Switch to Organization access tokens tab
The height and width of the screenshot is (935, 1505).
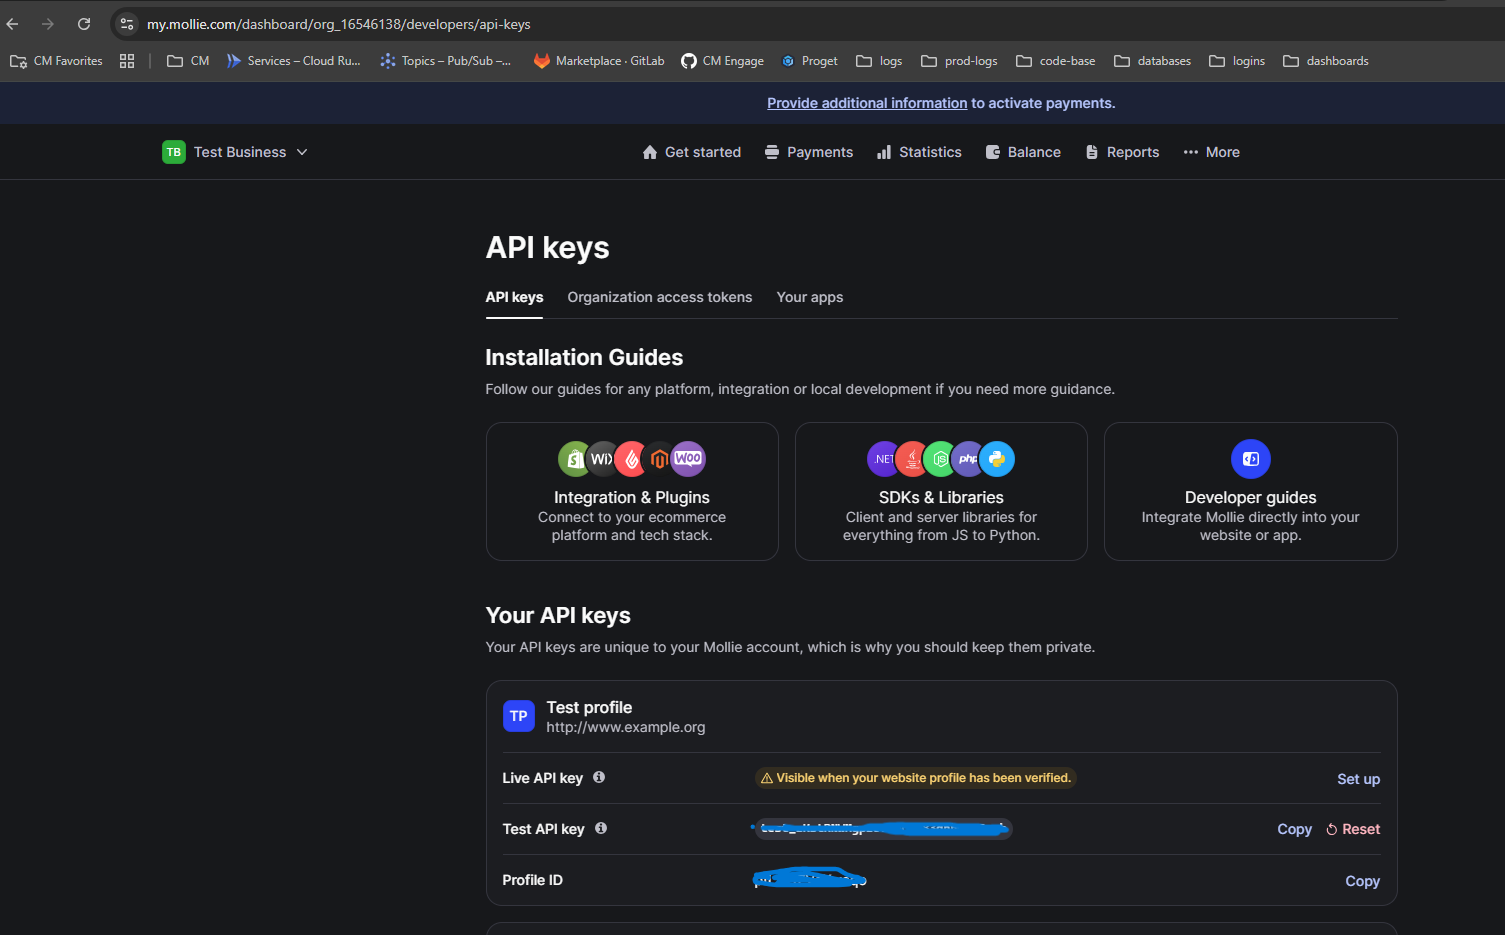660,297
